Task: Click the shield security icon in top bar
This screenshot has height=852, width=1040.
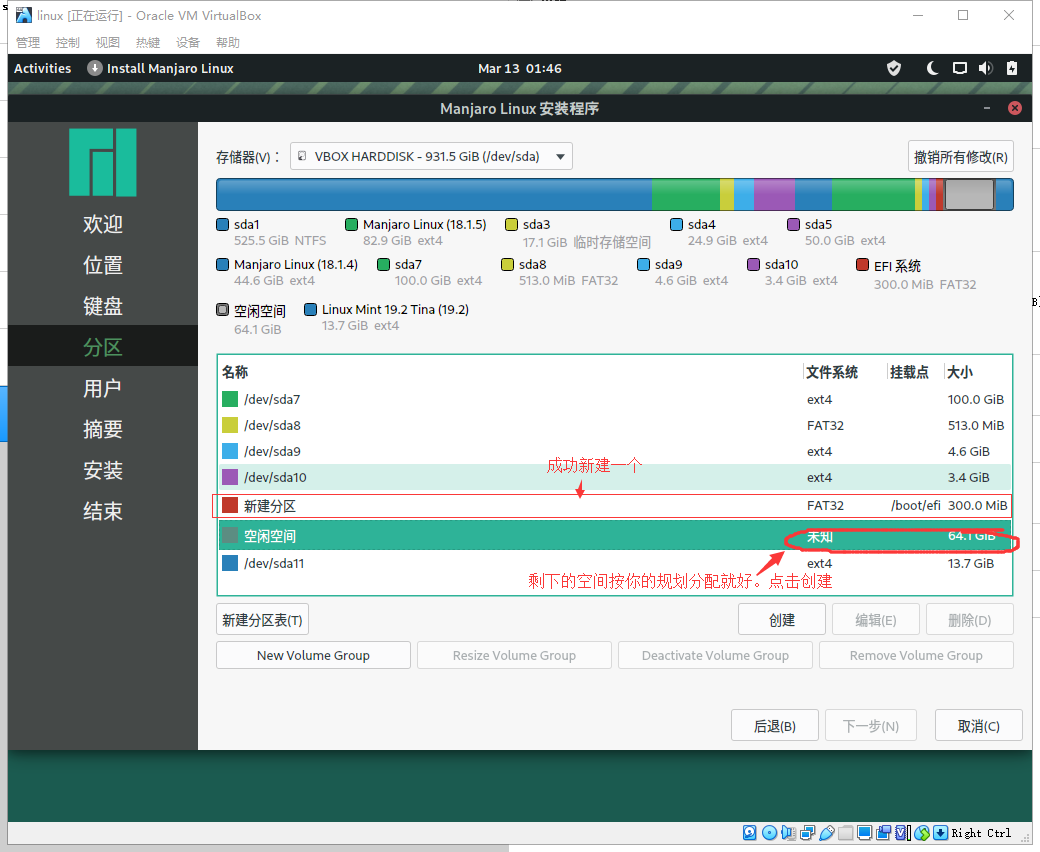Action: [894, 68]
